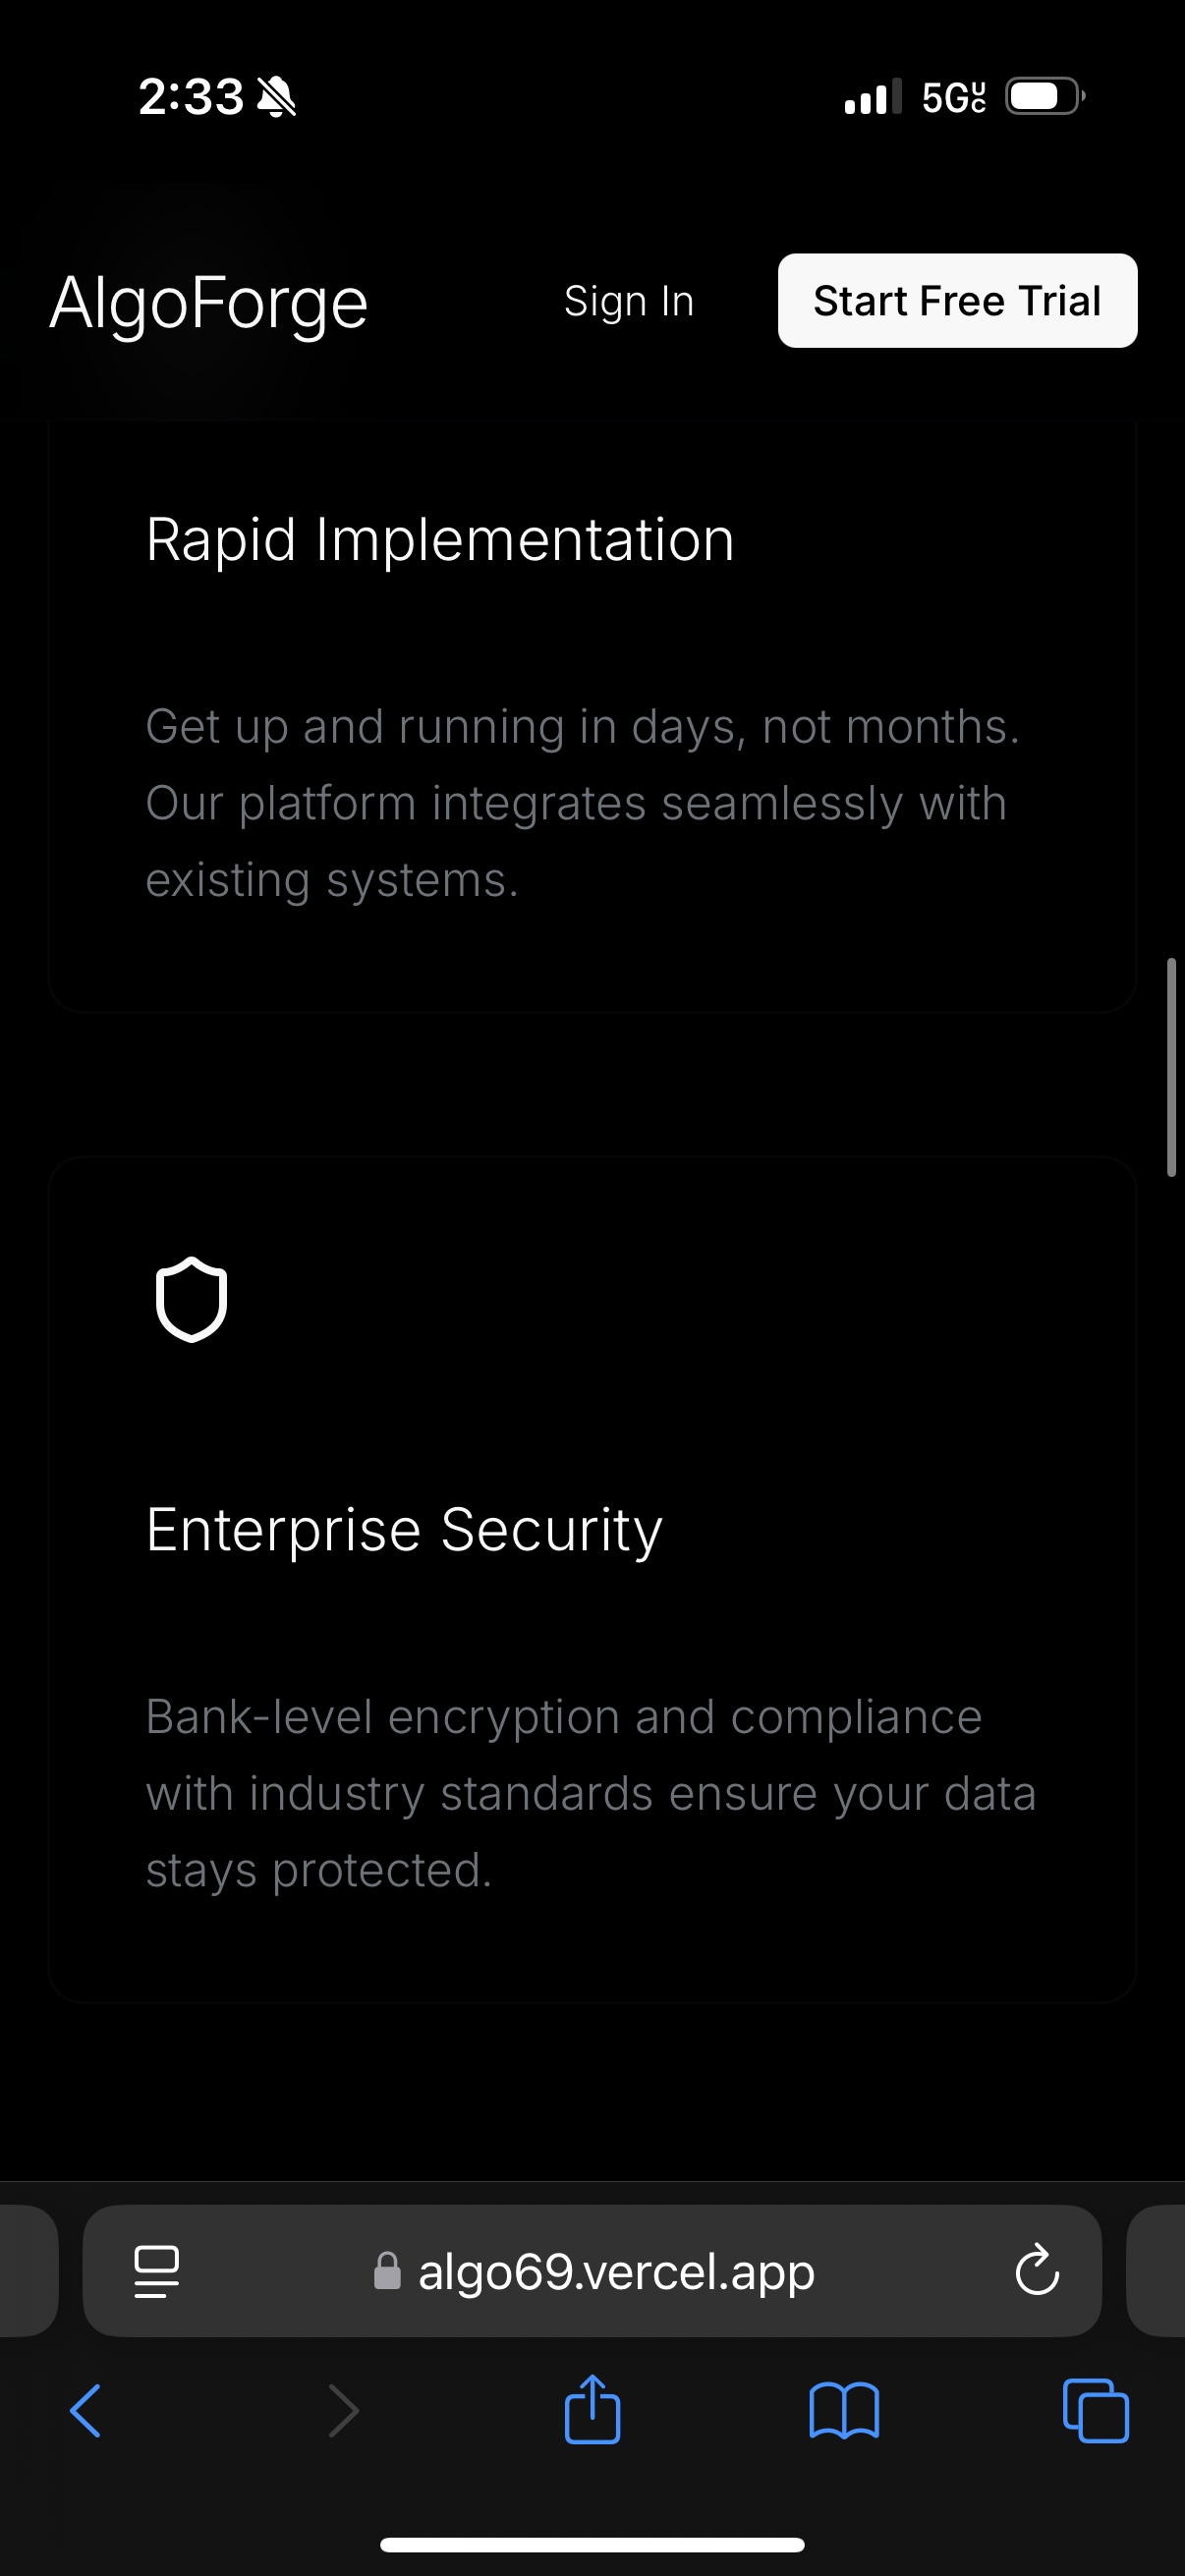Tap the silent mode bell icon

pyautogui.click(x=277, y=97)
